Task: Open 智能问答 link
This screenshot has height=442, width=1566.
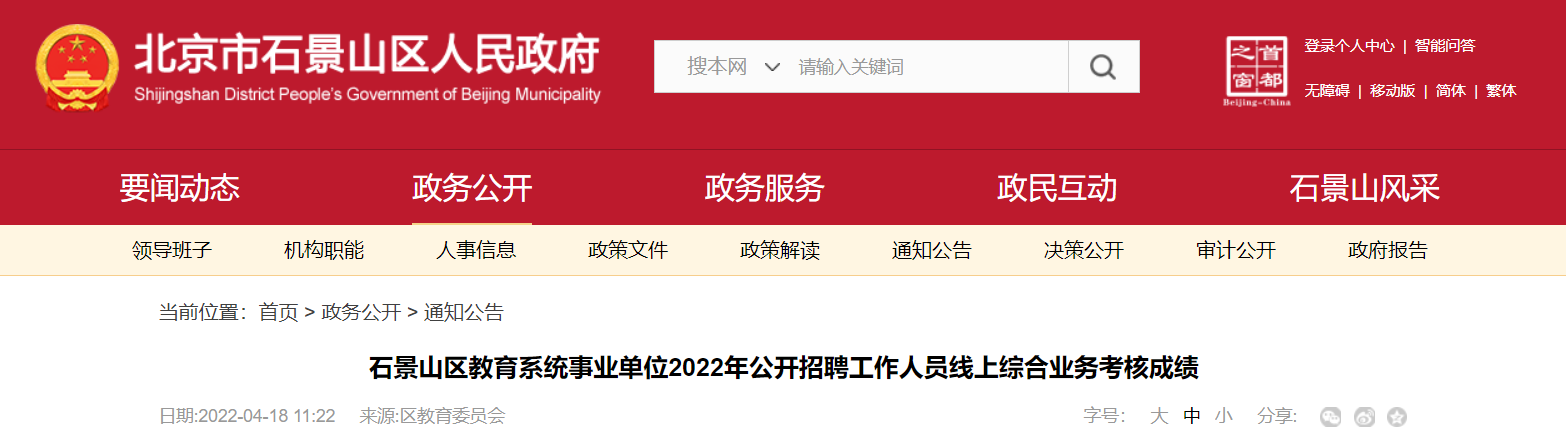Action: tap(1445, 45)
